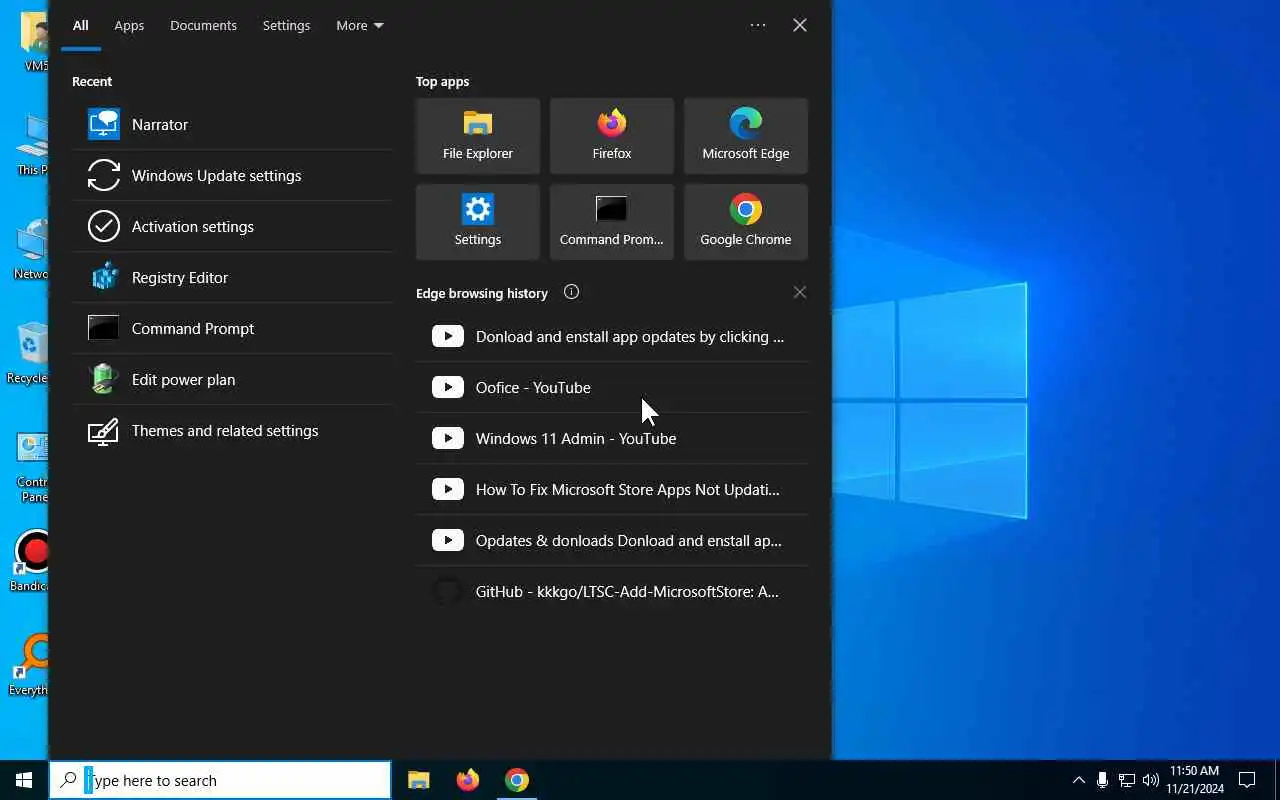Open File Explorer from the taskbar
The height and width of the screenshot is (800, 1280).
pos(418,780)
